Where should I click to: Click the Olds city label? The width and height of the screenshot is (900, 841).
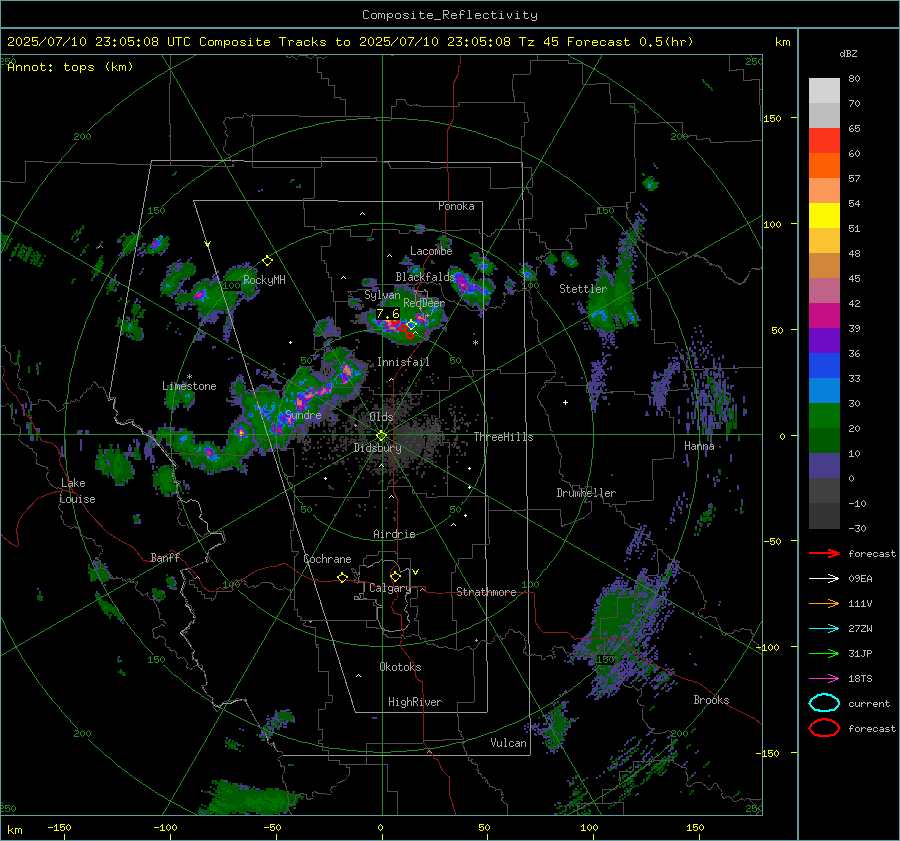(381, 417)
